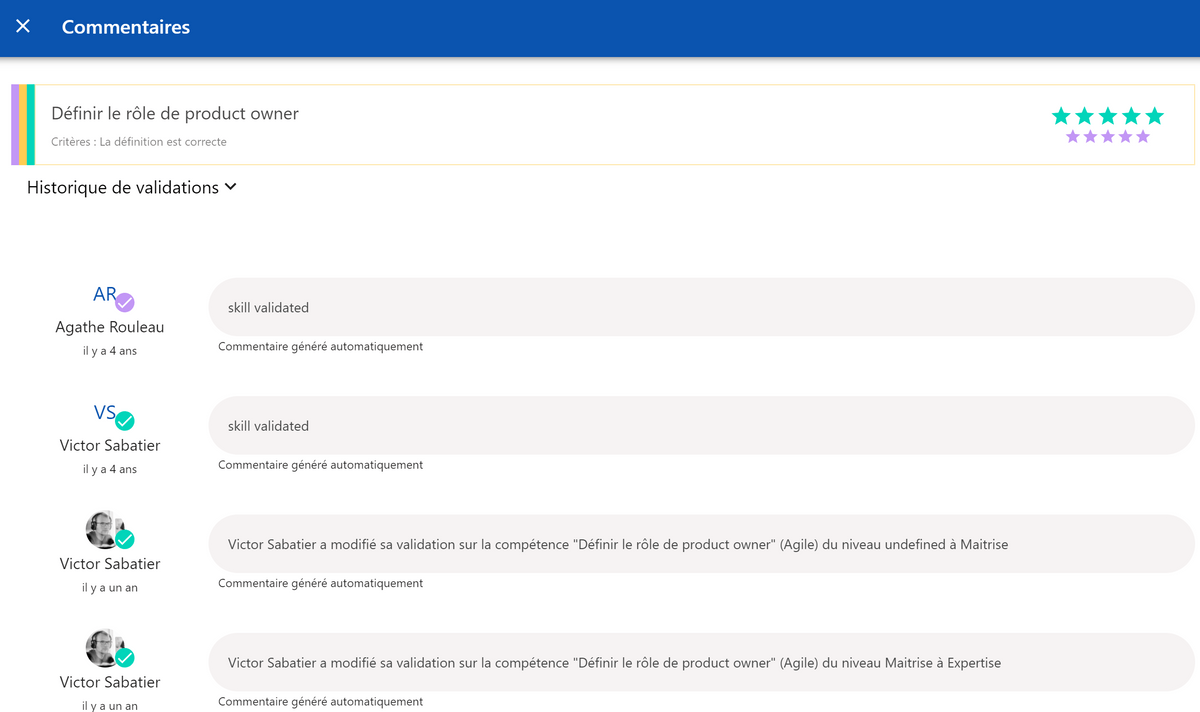Click Victor Sabatier's photo on the Maitrise à Expertise comment
This screenshot has height=712, width=1200.
point(104,648)
